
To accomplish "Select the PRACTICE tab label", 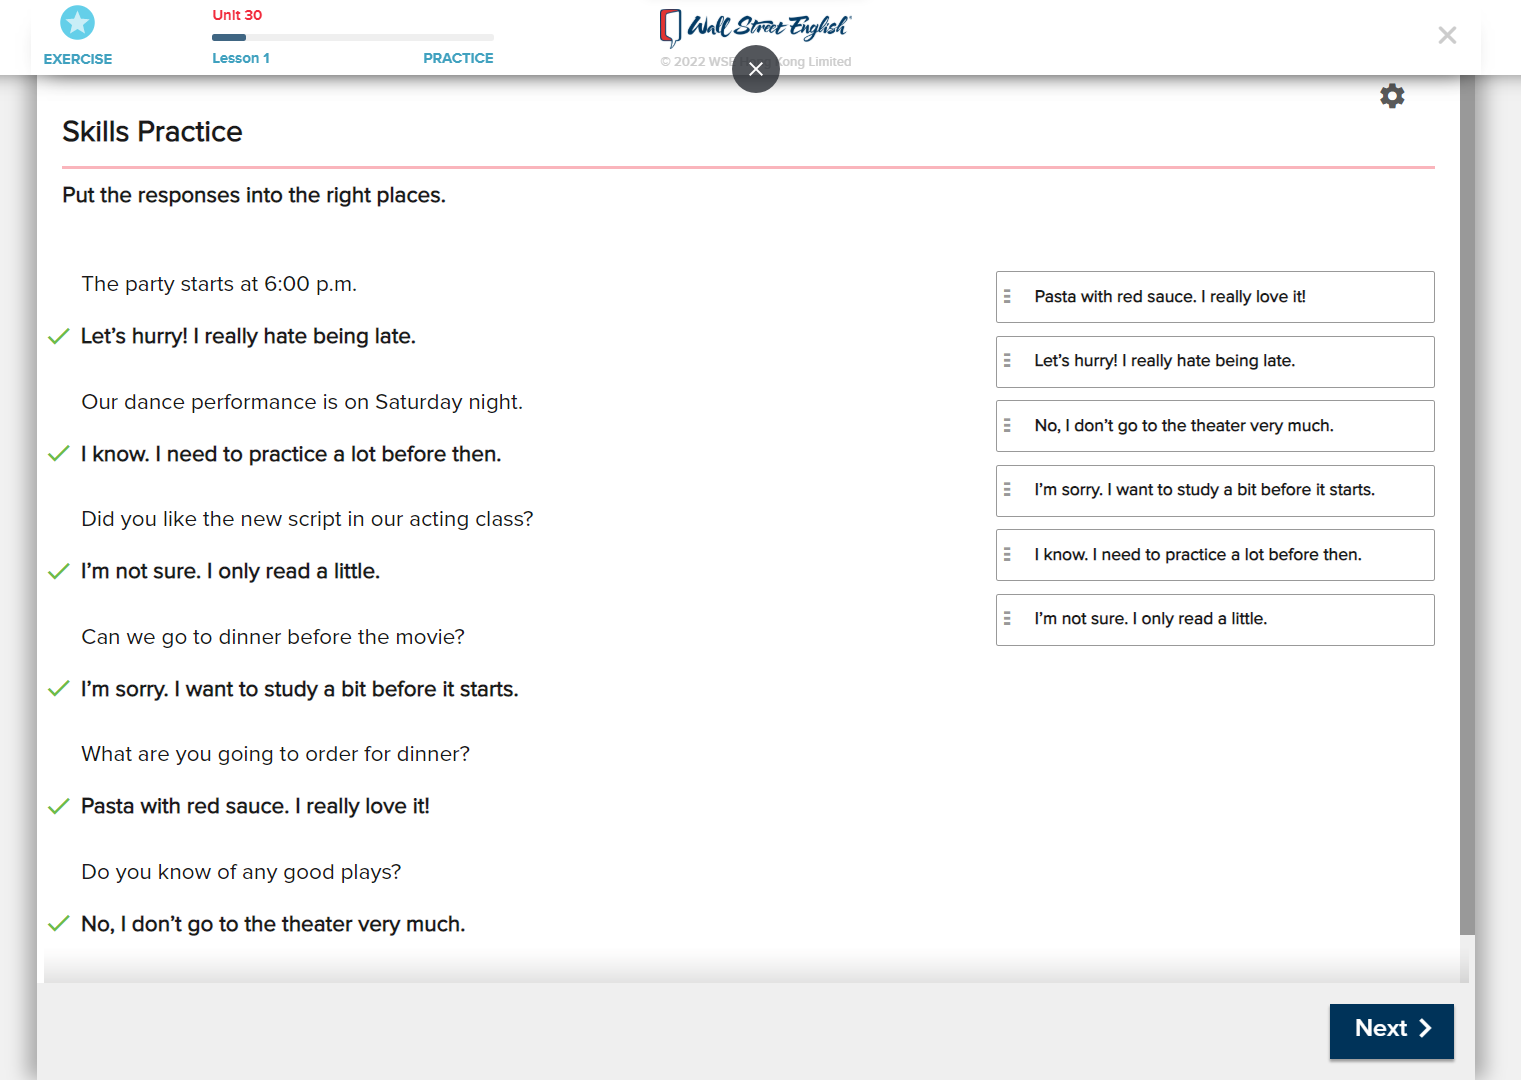I will [x=458, y=58].
